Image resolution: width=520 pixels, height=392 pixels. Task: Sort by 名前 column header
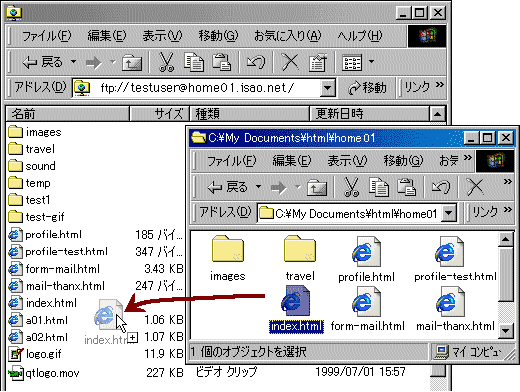coord(68,114)
